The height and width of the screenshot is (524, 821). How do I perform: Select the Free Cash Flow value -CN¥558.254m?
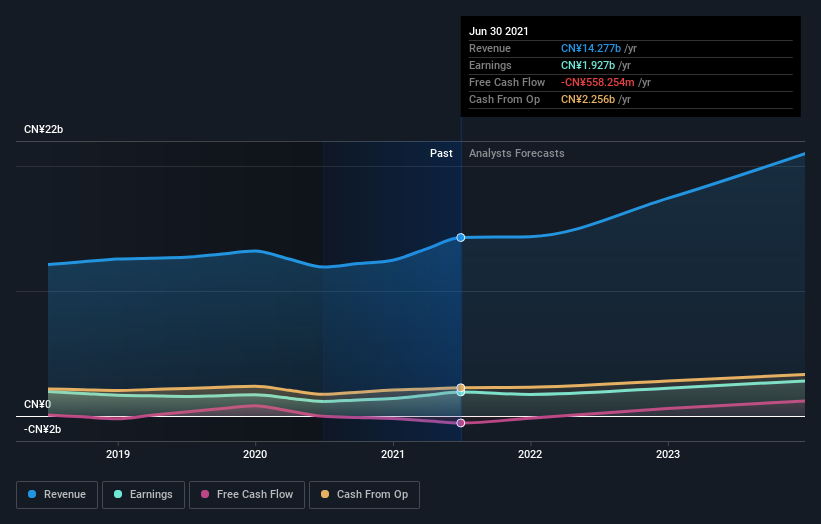point(597,82)
